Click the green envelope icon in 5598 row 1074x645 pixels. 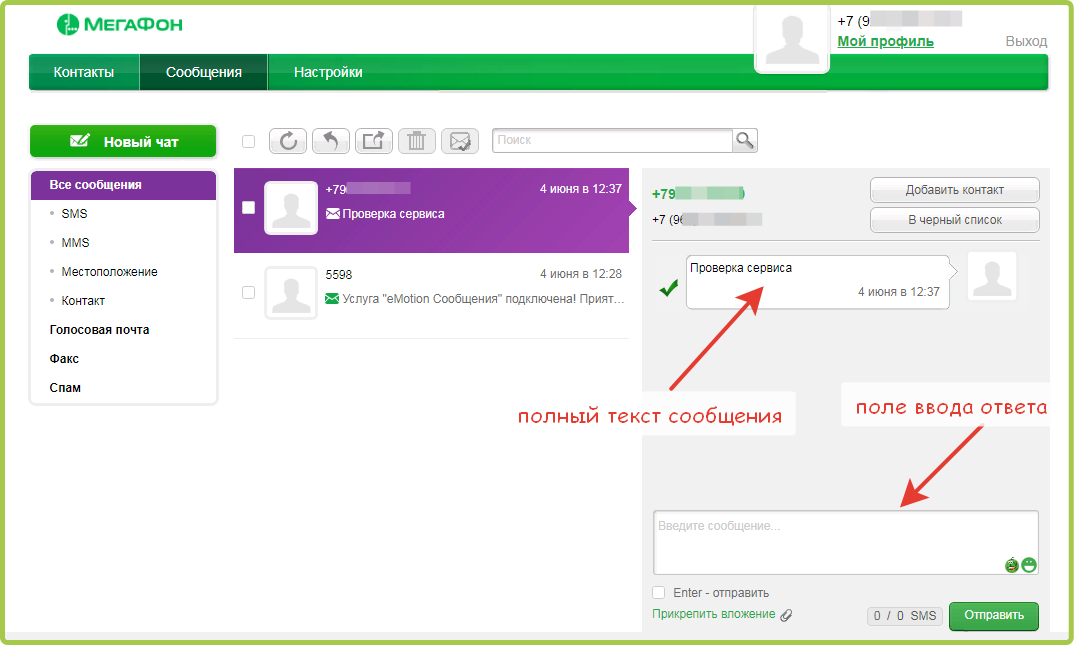click(332, 299)
